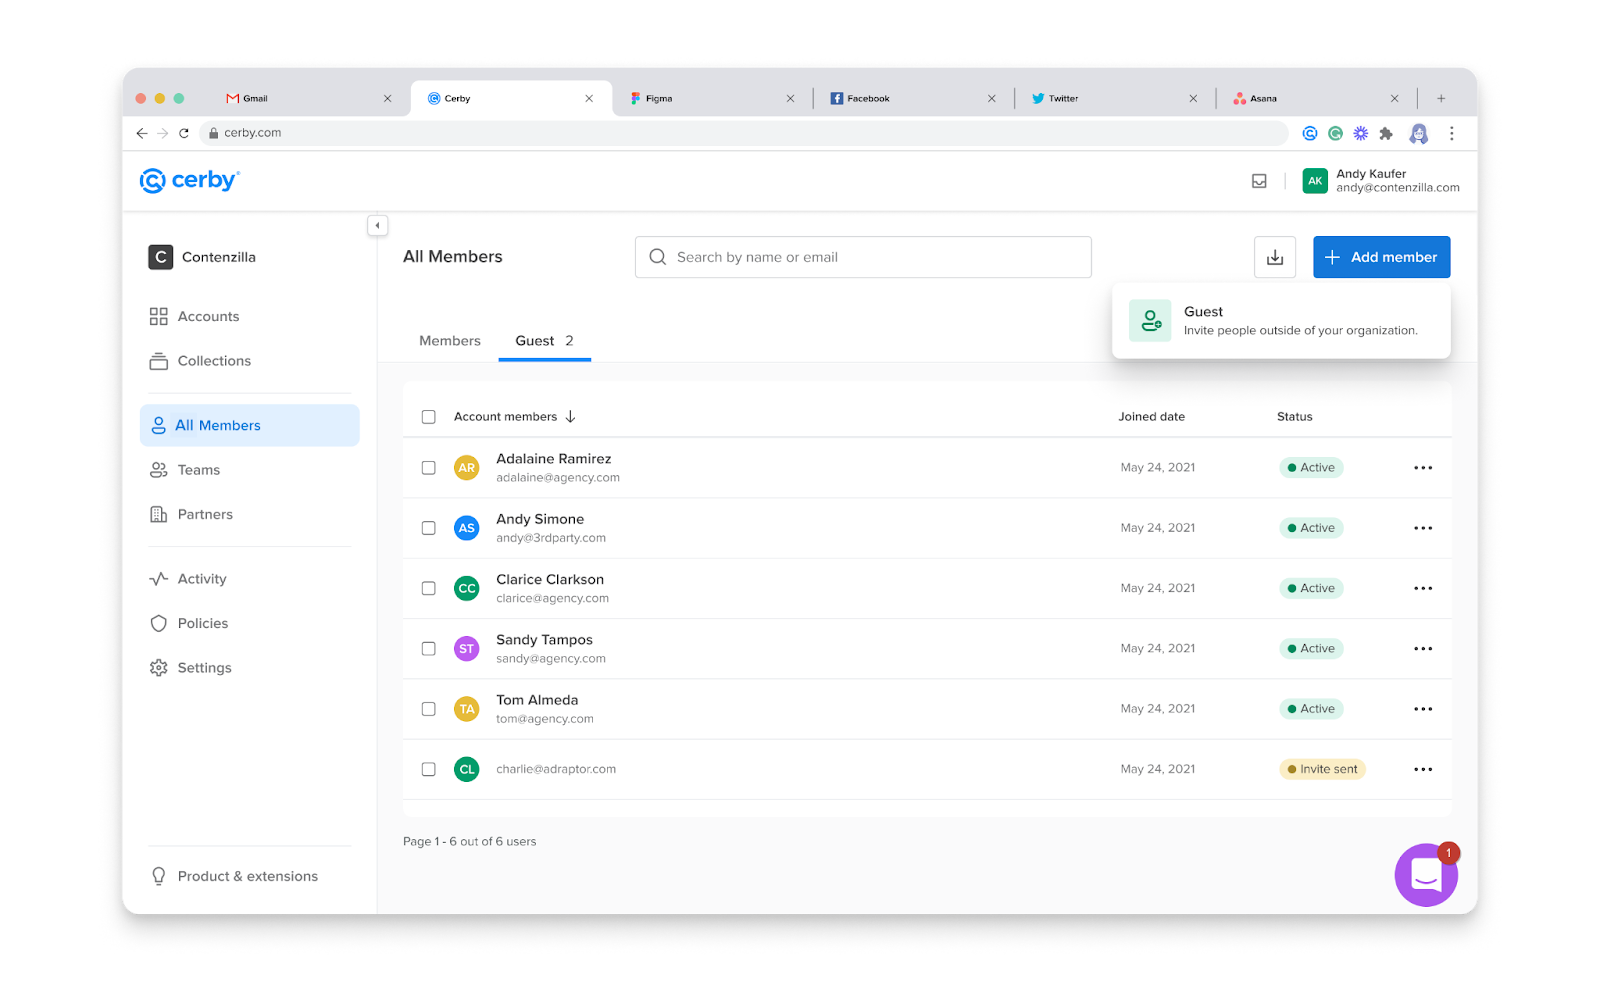Click the Cerby logo in header
1600x982 pixels.
point(190,180)
